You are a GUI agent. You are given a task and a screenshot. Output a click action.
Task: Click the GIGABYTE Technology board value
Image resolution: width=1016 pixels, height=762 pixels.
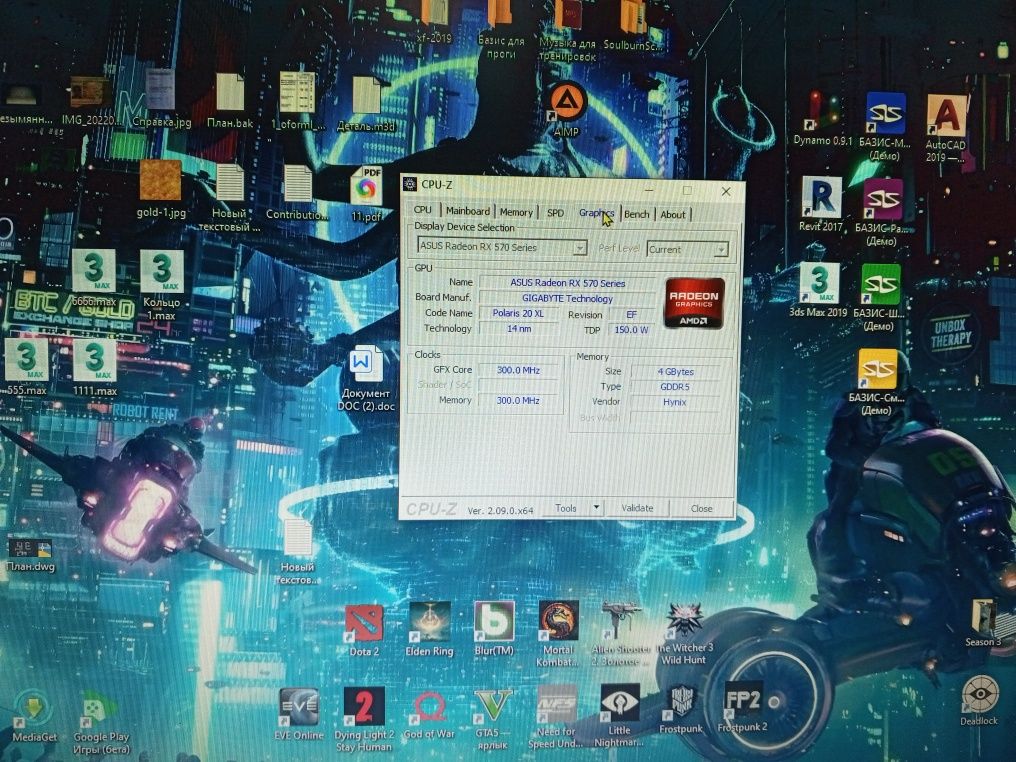coord(567,299)
